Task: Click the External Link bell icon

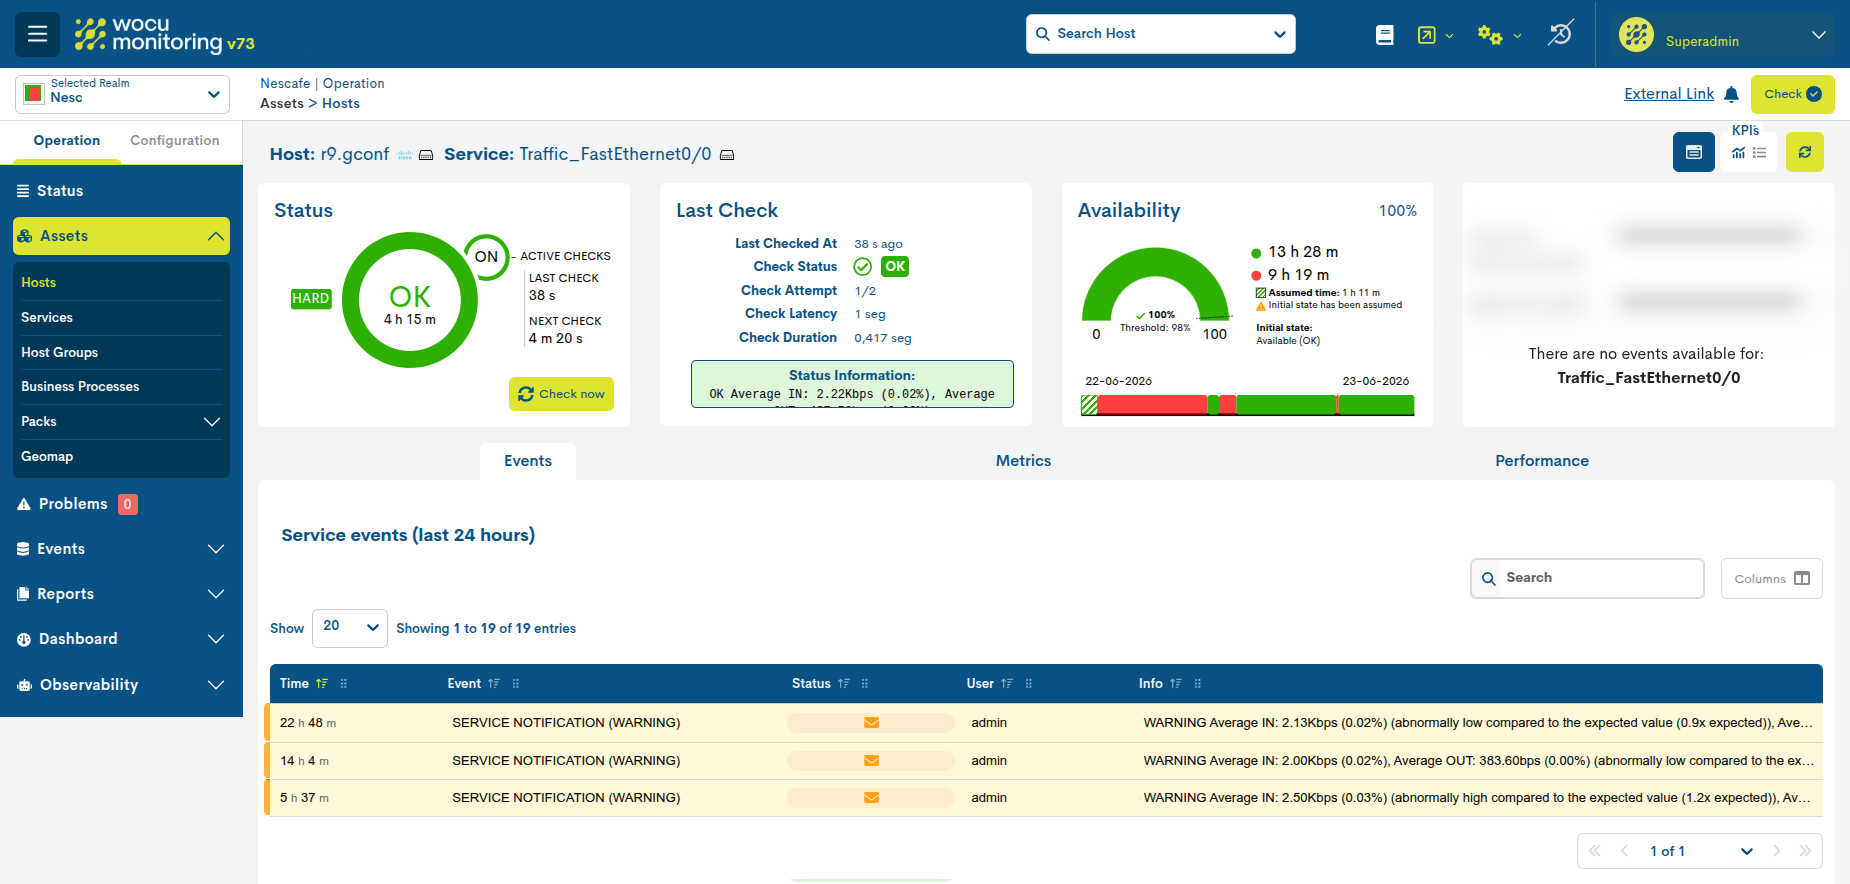Action: coord(1732,94)
